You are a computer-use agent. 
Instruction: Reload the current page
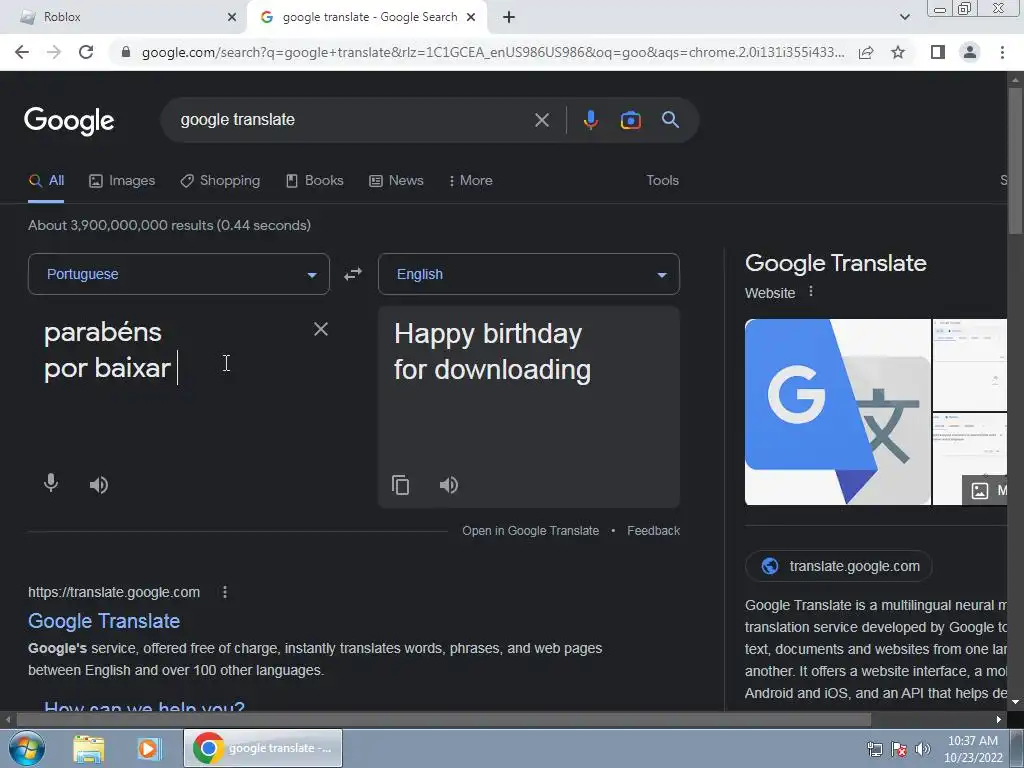(x=86, y=52)
